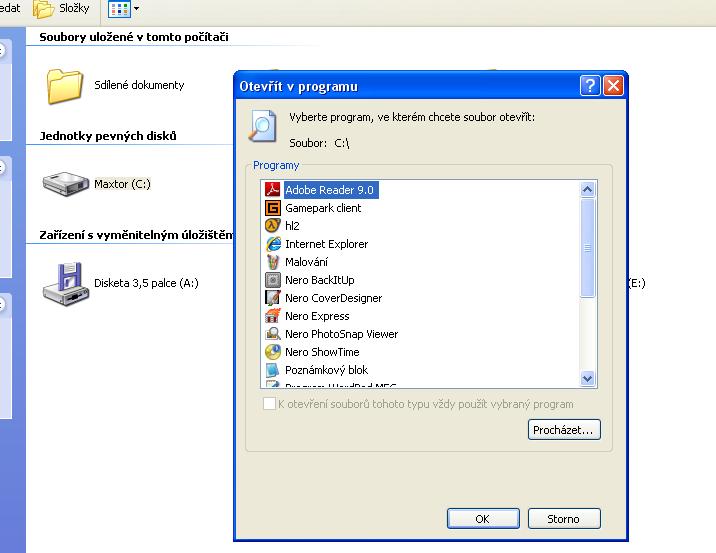The height and width of the screenshot is (553, 716).
Task: Click the dialog help question mark button
Action: tap(590, 85)
